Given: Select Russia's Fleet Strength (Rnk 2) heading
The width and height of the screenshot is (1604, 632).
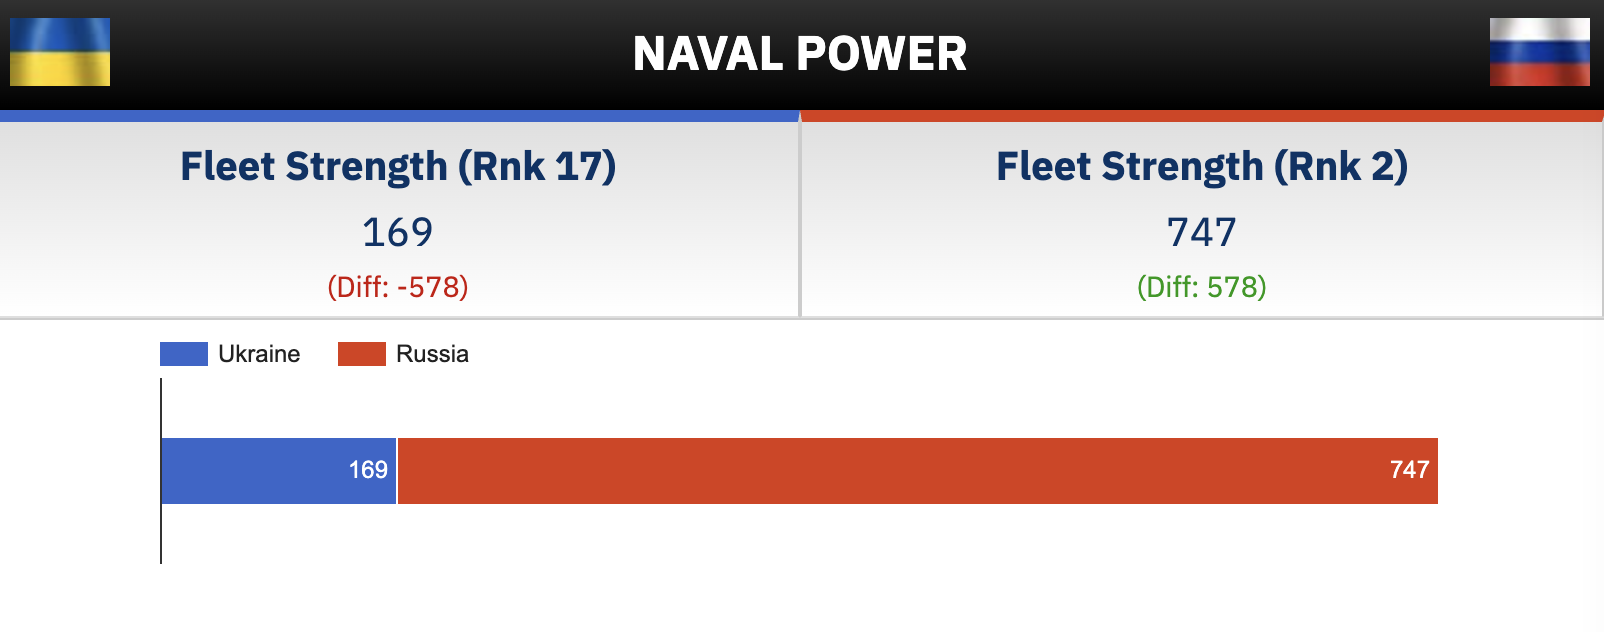Looking at the screenshot, I should (1202, 166).
